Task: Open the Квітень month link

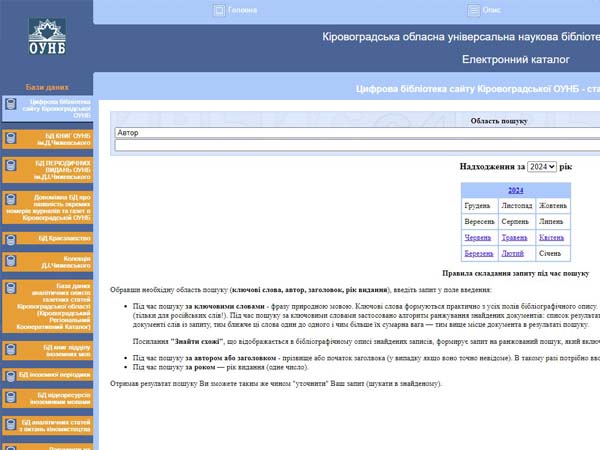Action: 551,238
